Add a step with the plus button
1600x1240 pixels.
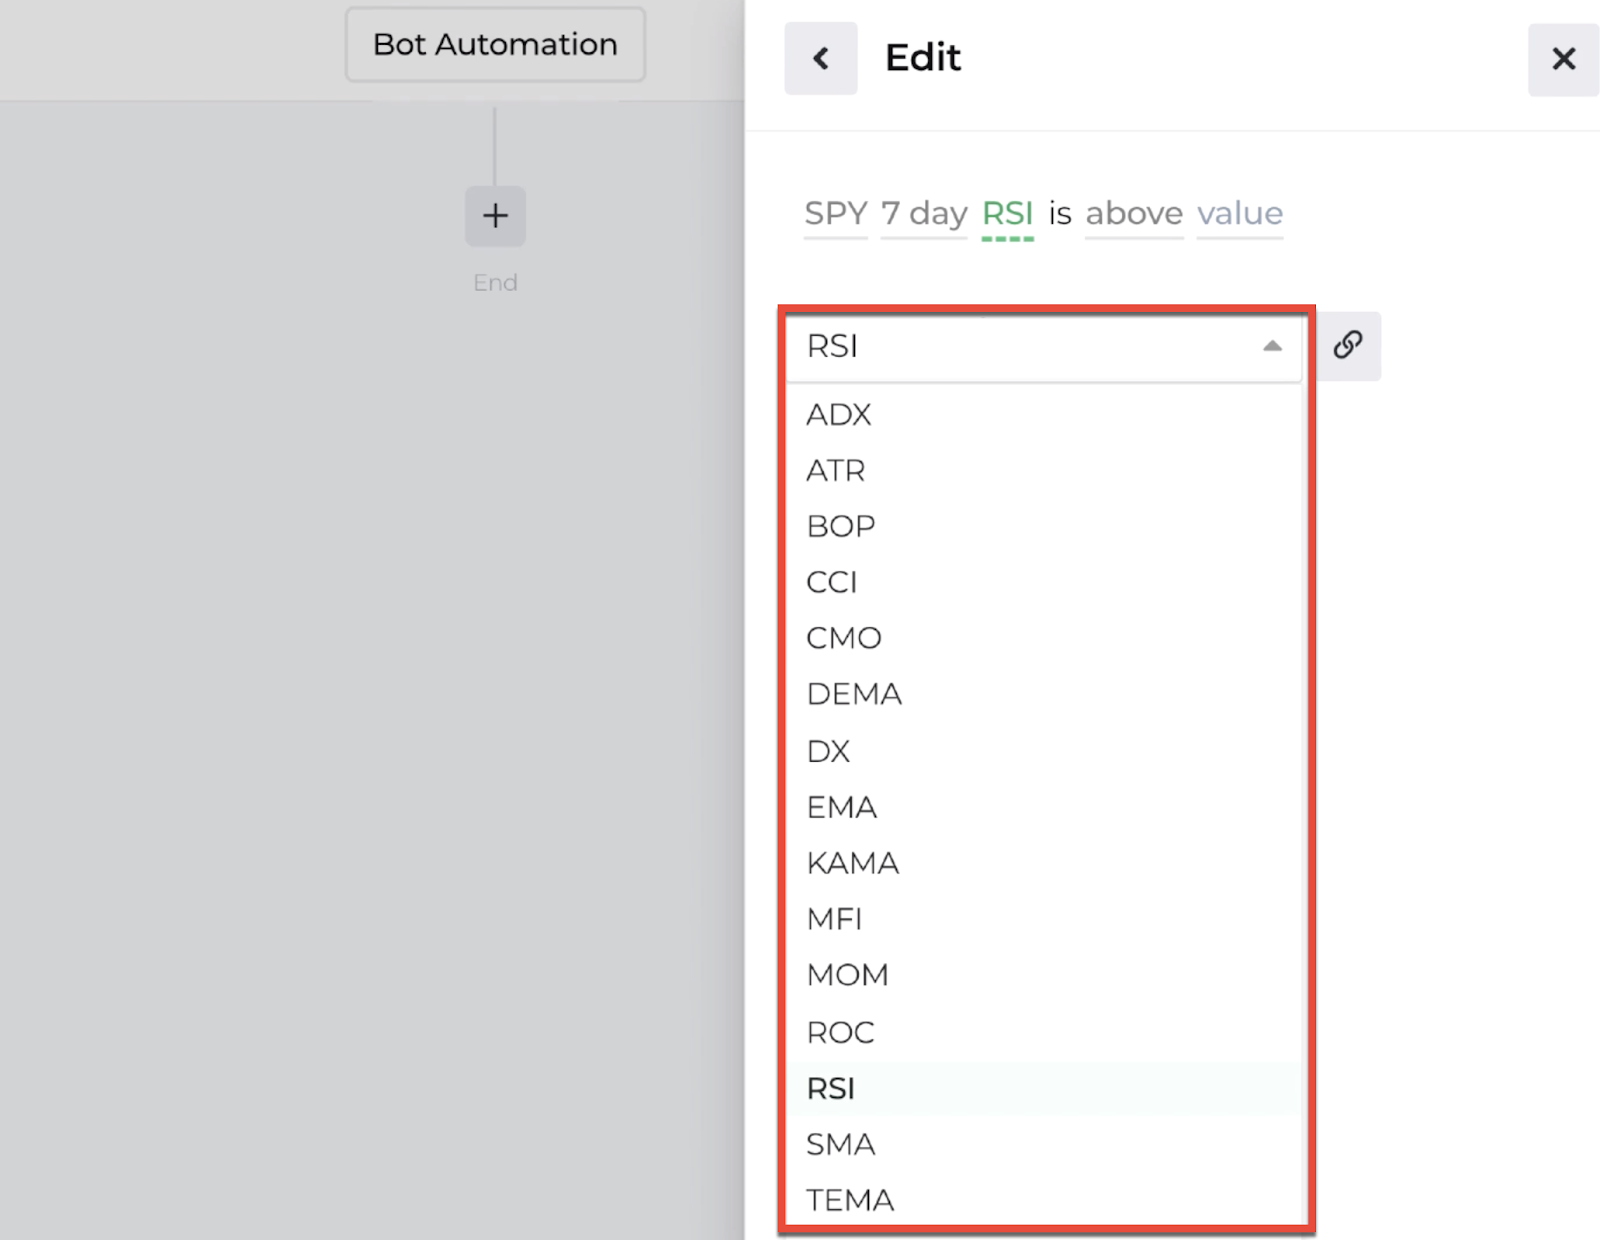[x=495, y=215]
